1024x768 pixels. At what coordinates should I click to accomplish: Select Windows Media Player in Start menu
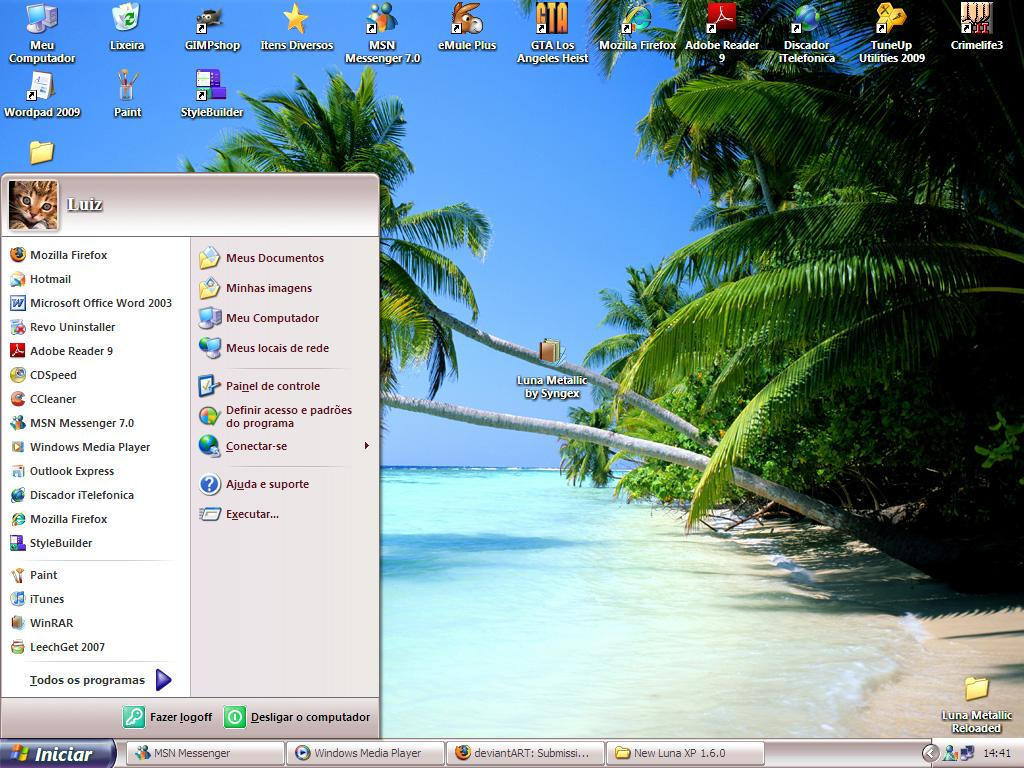tap(89, 447)
